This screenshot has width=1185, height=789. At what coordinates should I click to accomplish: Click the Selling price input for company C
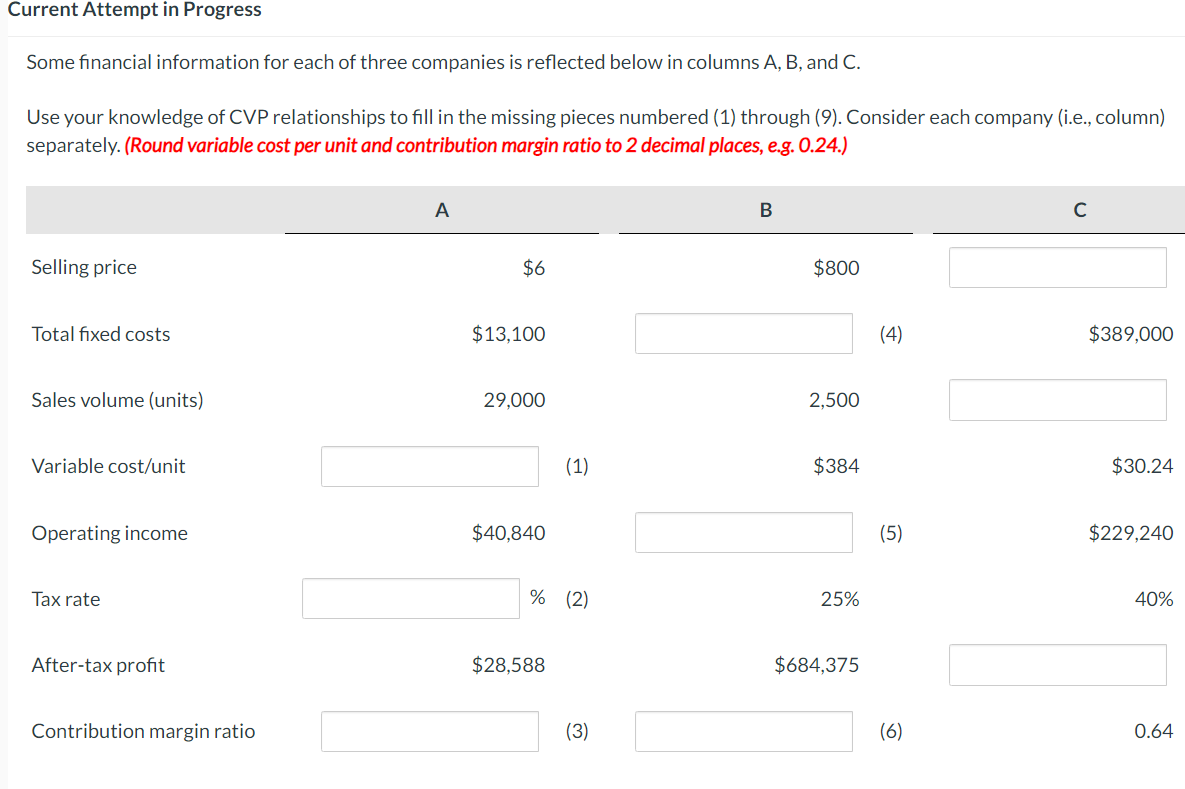point(1057,267)
